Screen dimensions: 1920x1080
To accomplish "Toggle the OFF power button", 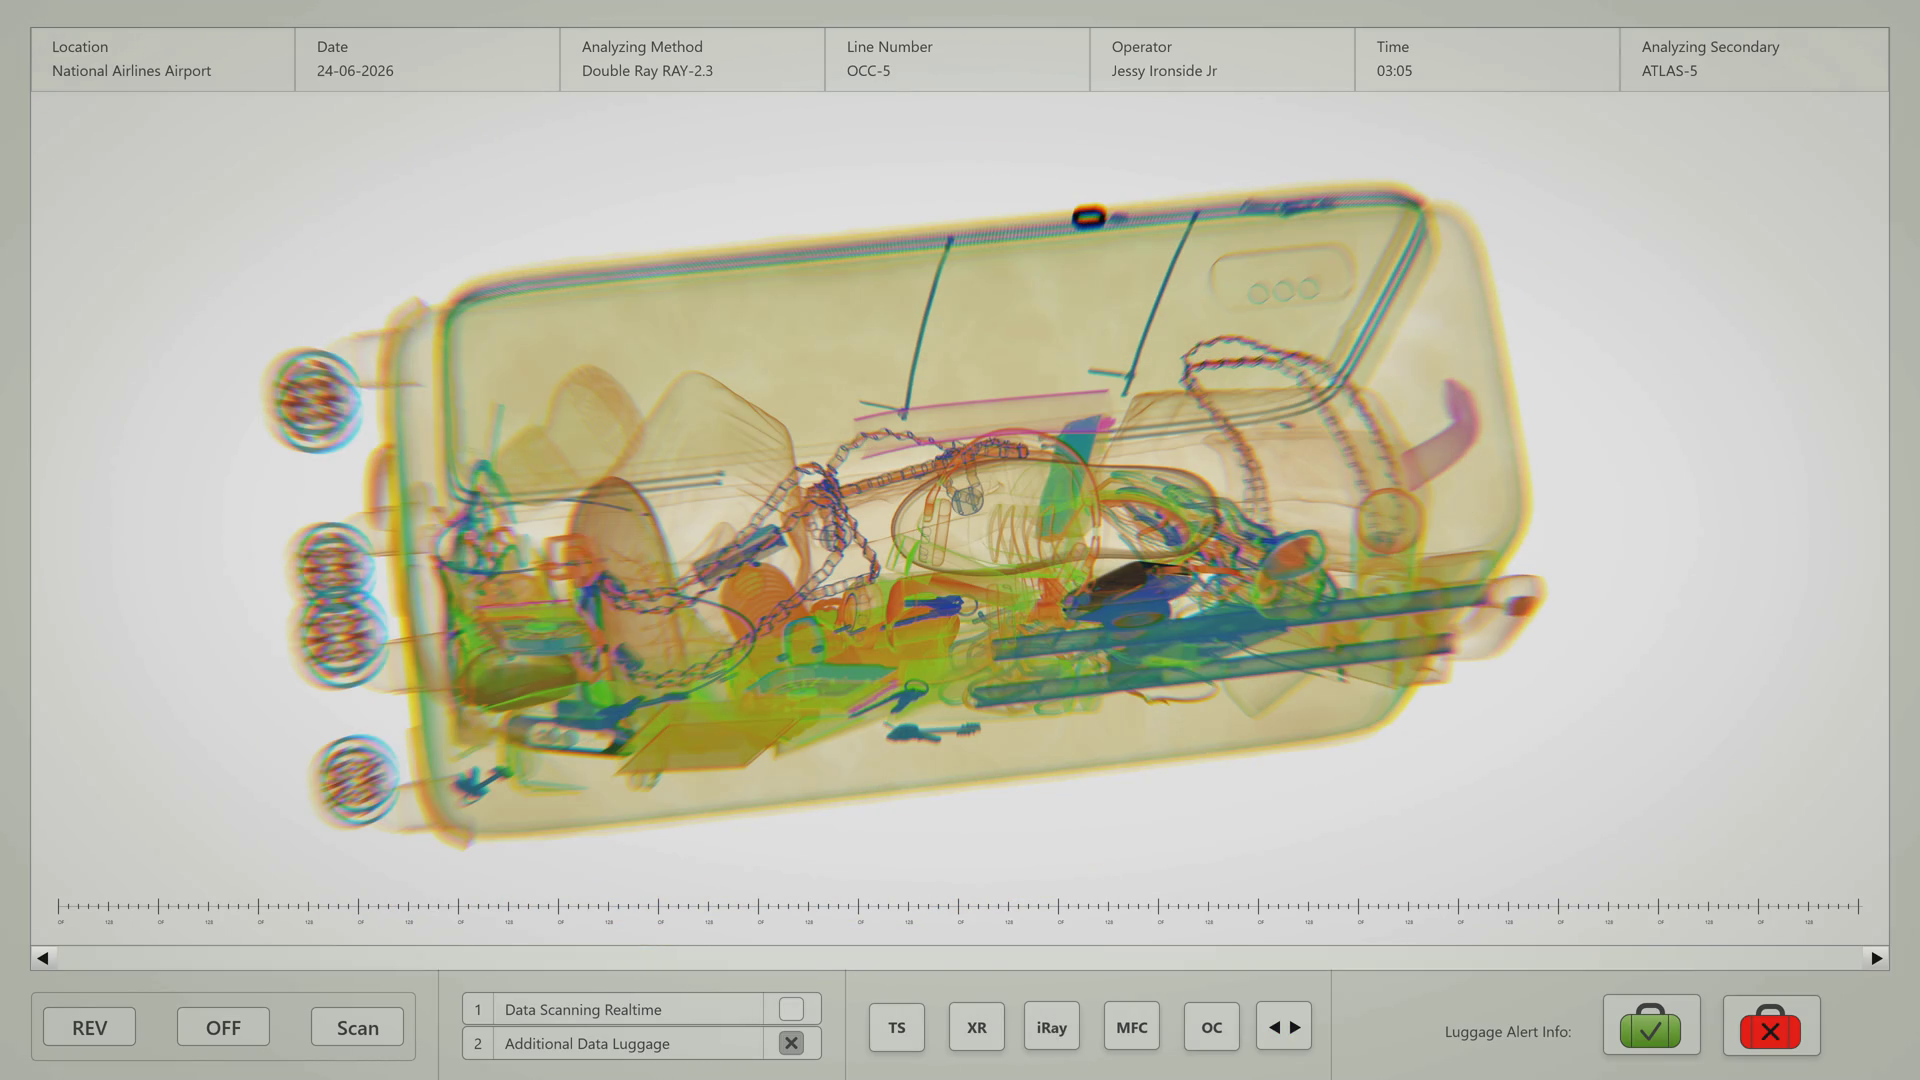I will (x=223, y=1027).
